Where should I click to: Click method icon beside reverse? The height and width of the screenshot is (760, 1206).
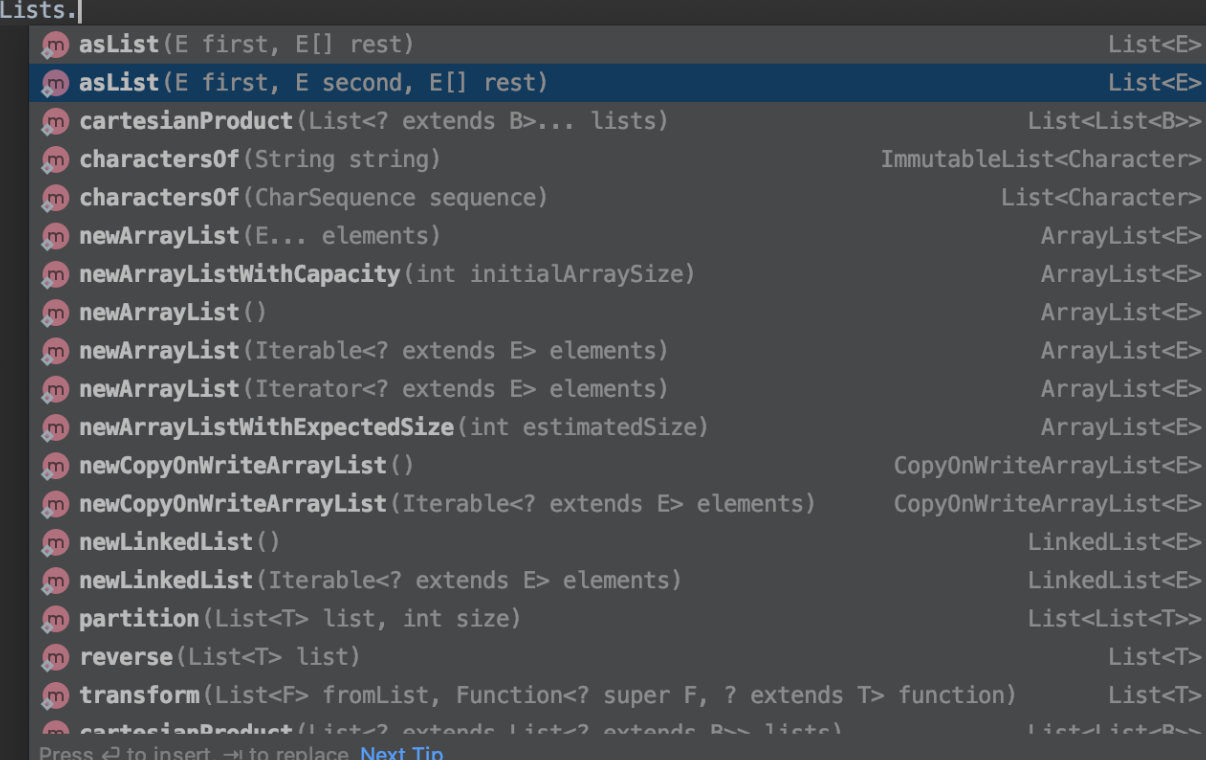tap(55, 658)
